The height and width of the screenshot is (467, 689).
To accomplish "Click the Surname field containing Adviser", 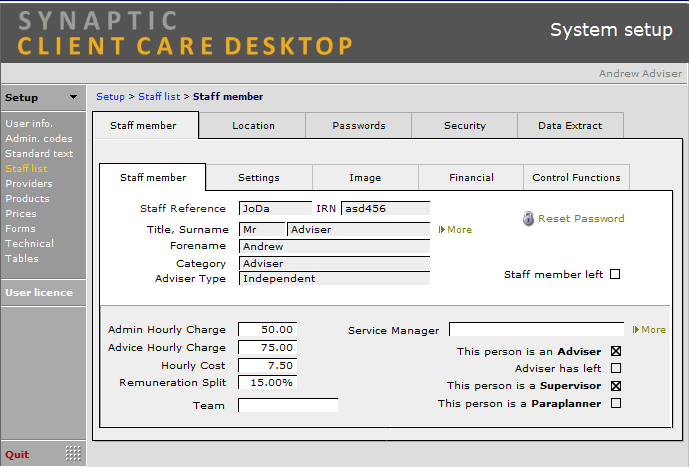I will tap(359, 229).
